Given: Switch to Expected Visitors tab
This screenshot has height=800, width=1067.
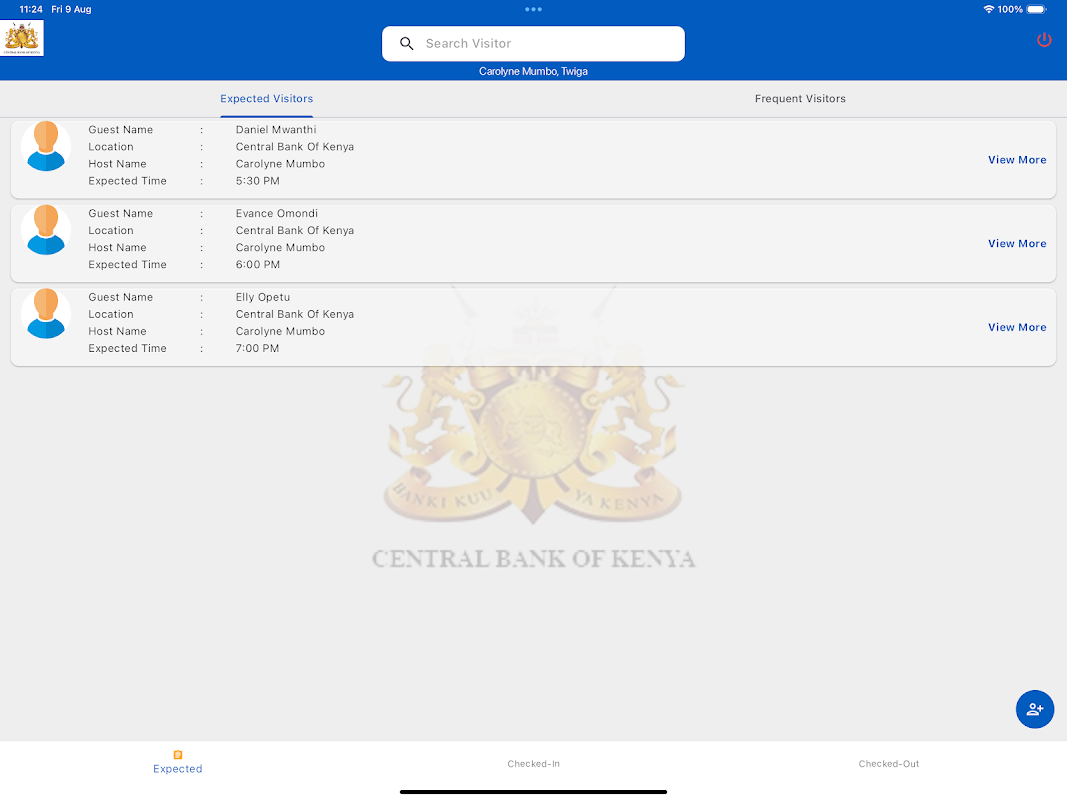Looking at the screenshot, I should (267, 99).
